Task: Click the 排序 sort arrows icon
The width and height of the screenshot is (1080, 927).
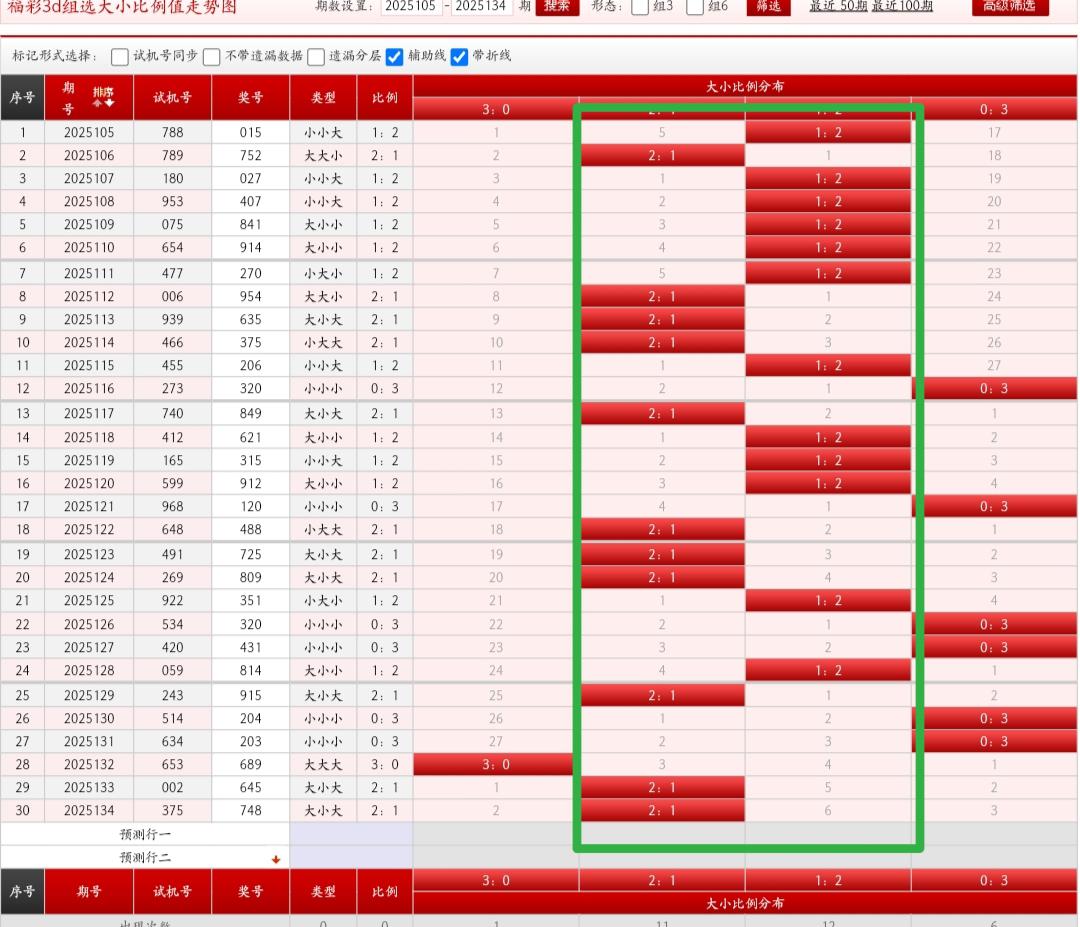Action: 103,98
